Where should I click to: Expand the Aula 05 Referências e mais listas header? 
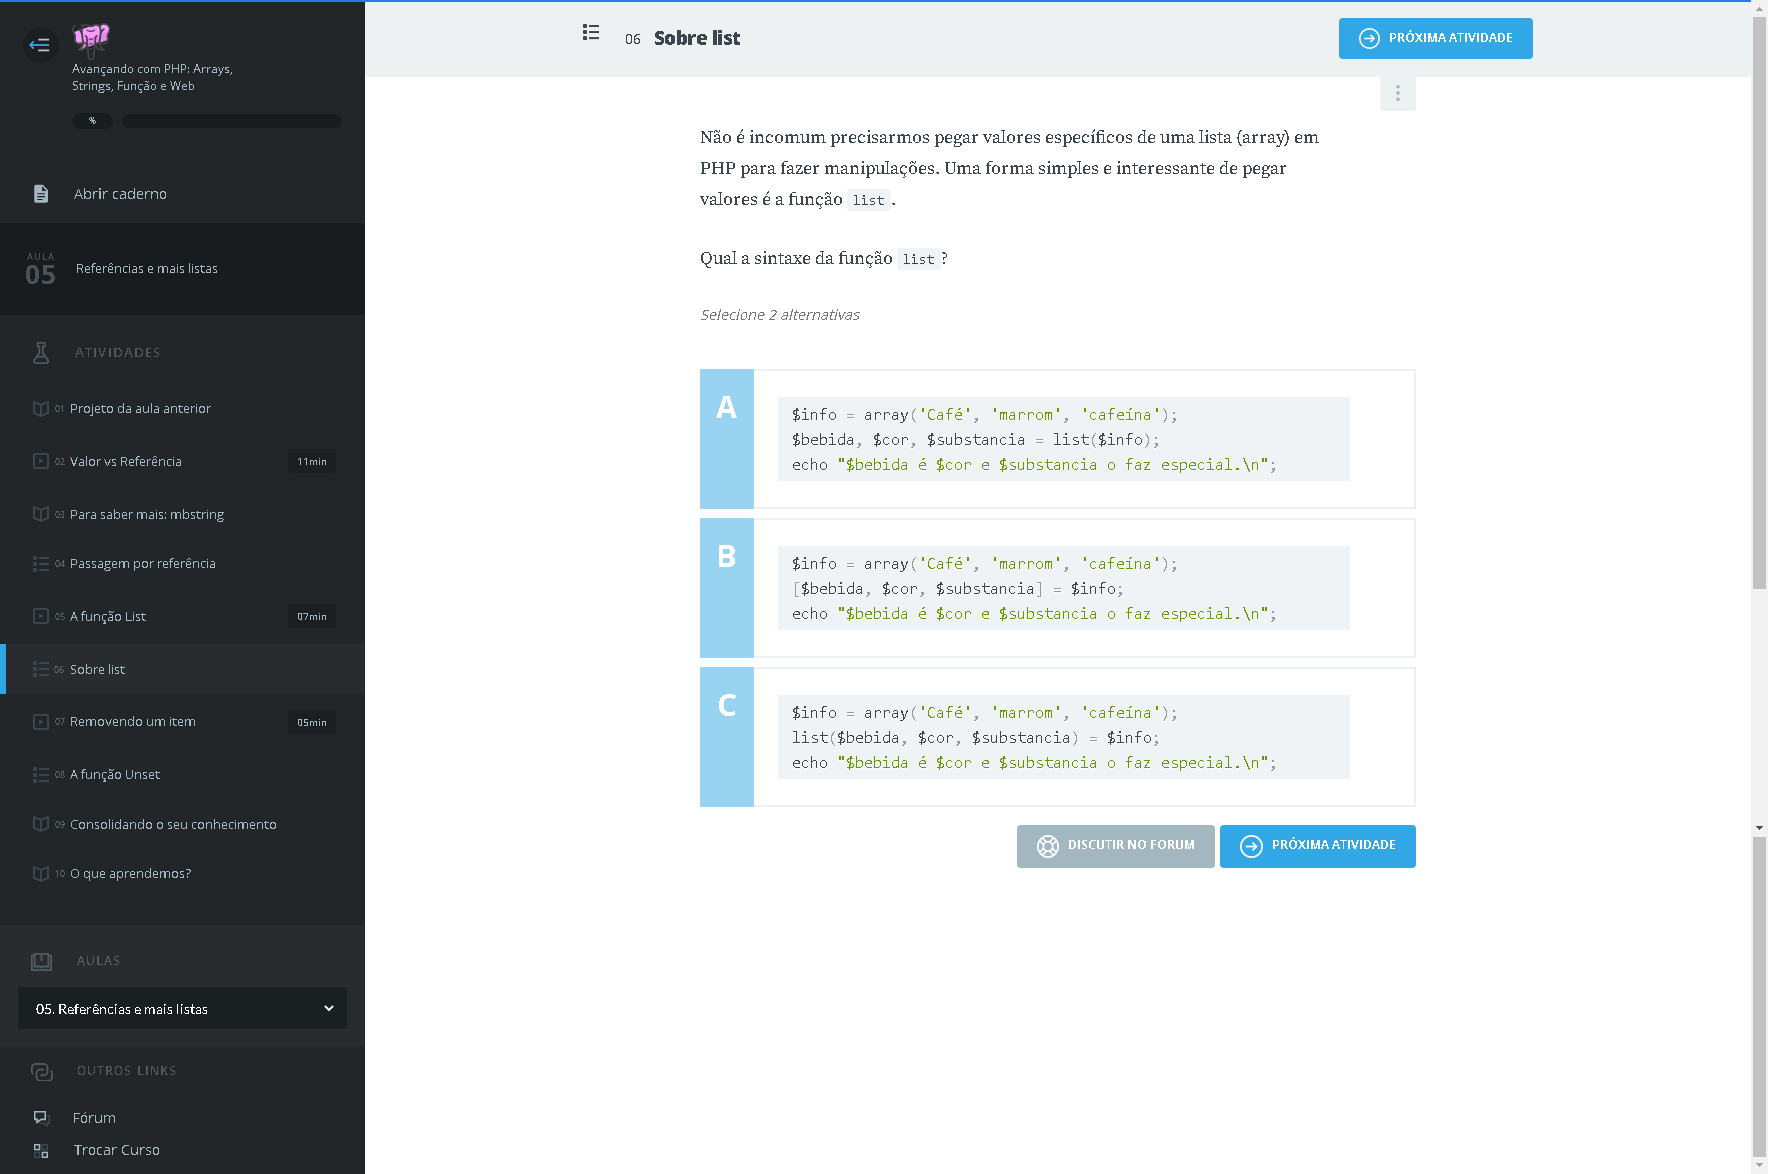click(x=182, y=269)
